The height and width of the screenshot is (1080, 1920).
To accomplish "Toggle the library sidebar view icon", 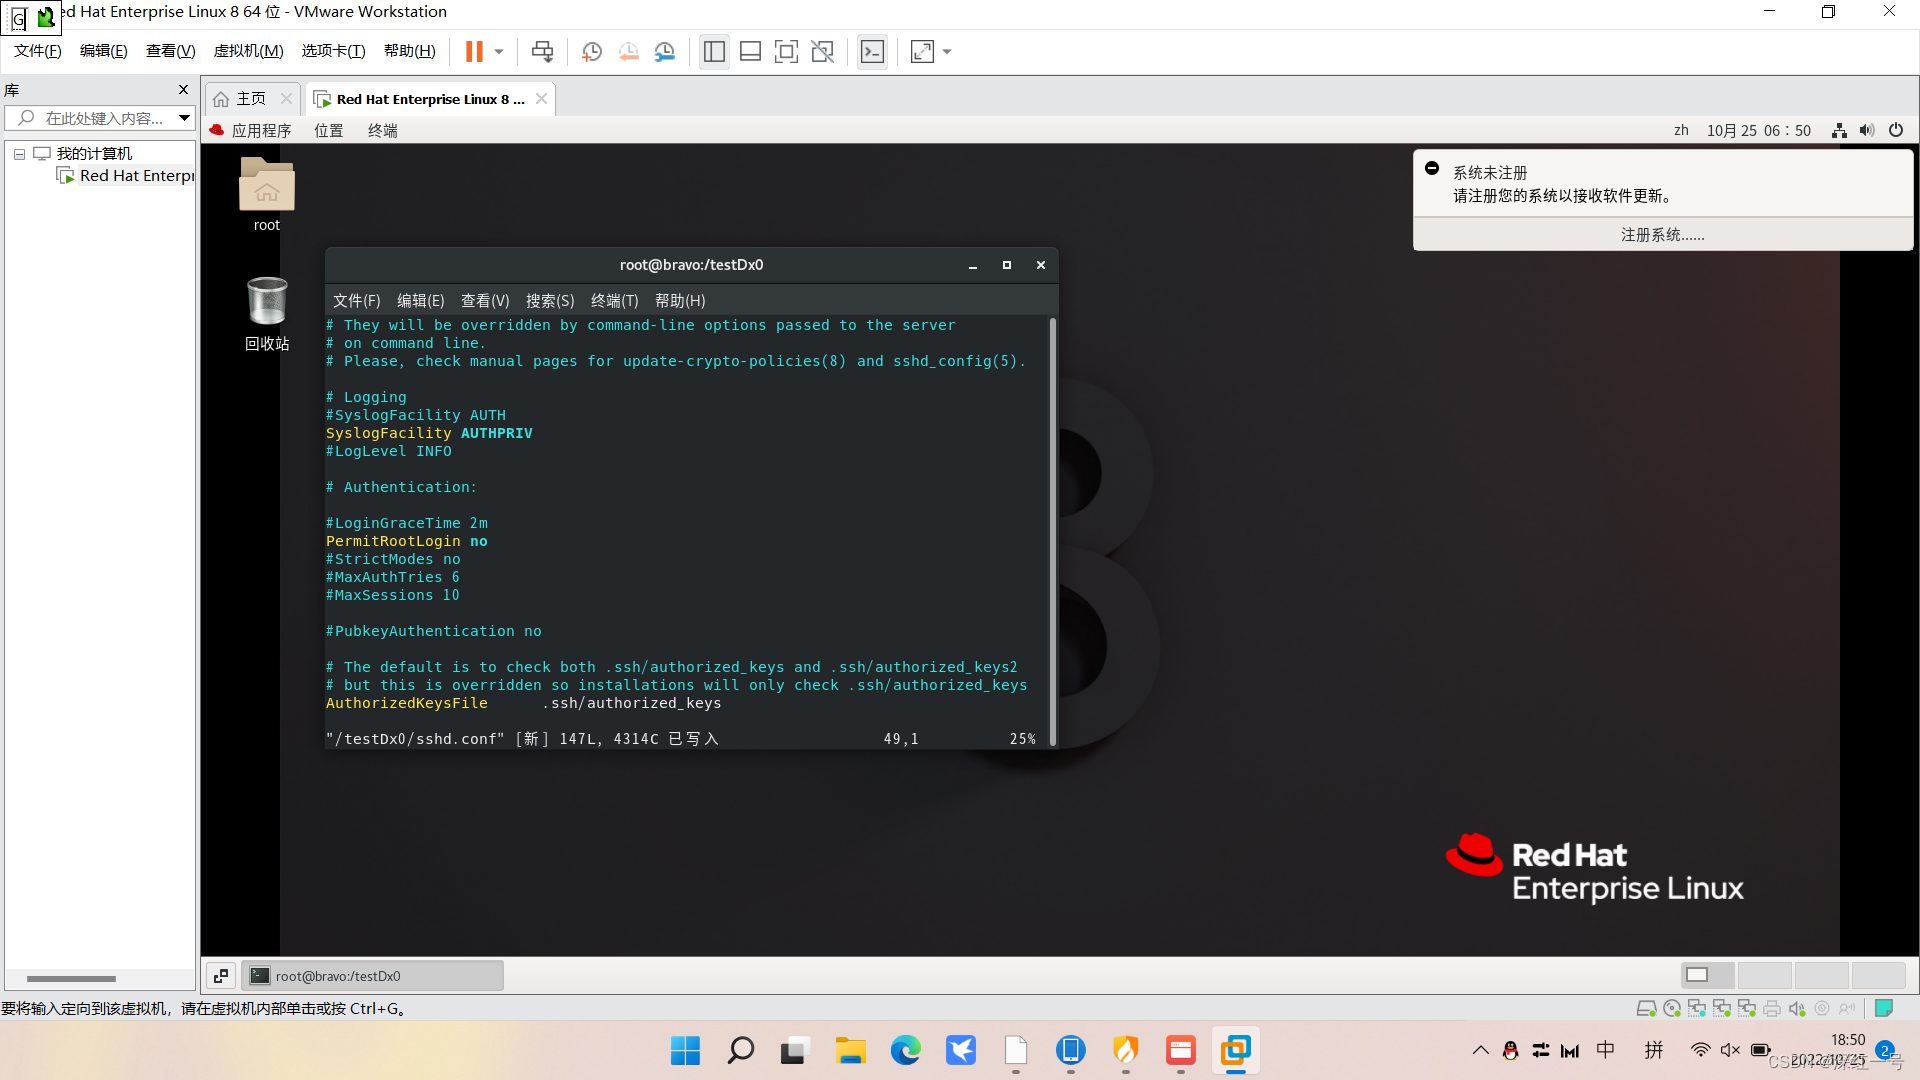I will 714,52.
